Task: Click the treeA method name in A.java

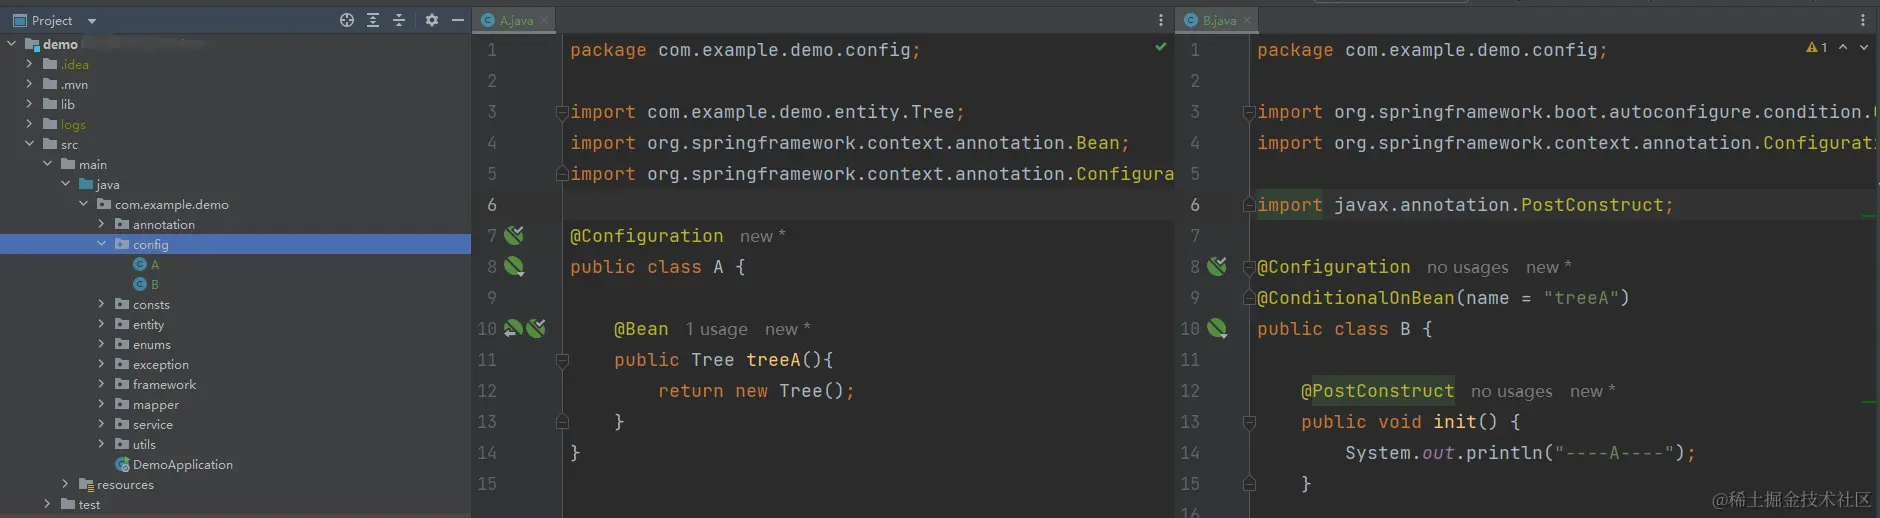Action: point(773,360)
